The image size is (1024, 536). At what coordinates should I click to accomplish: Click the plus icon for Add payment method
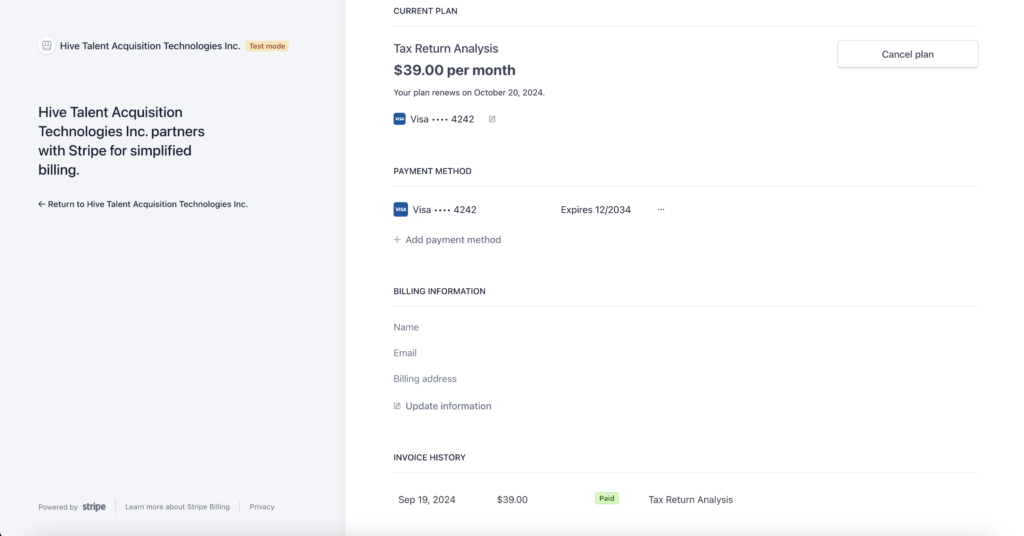pos(397,240)
